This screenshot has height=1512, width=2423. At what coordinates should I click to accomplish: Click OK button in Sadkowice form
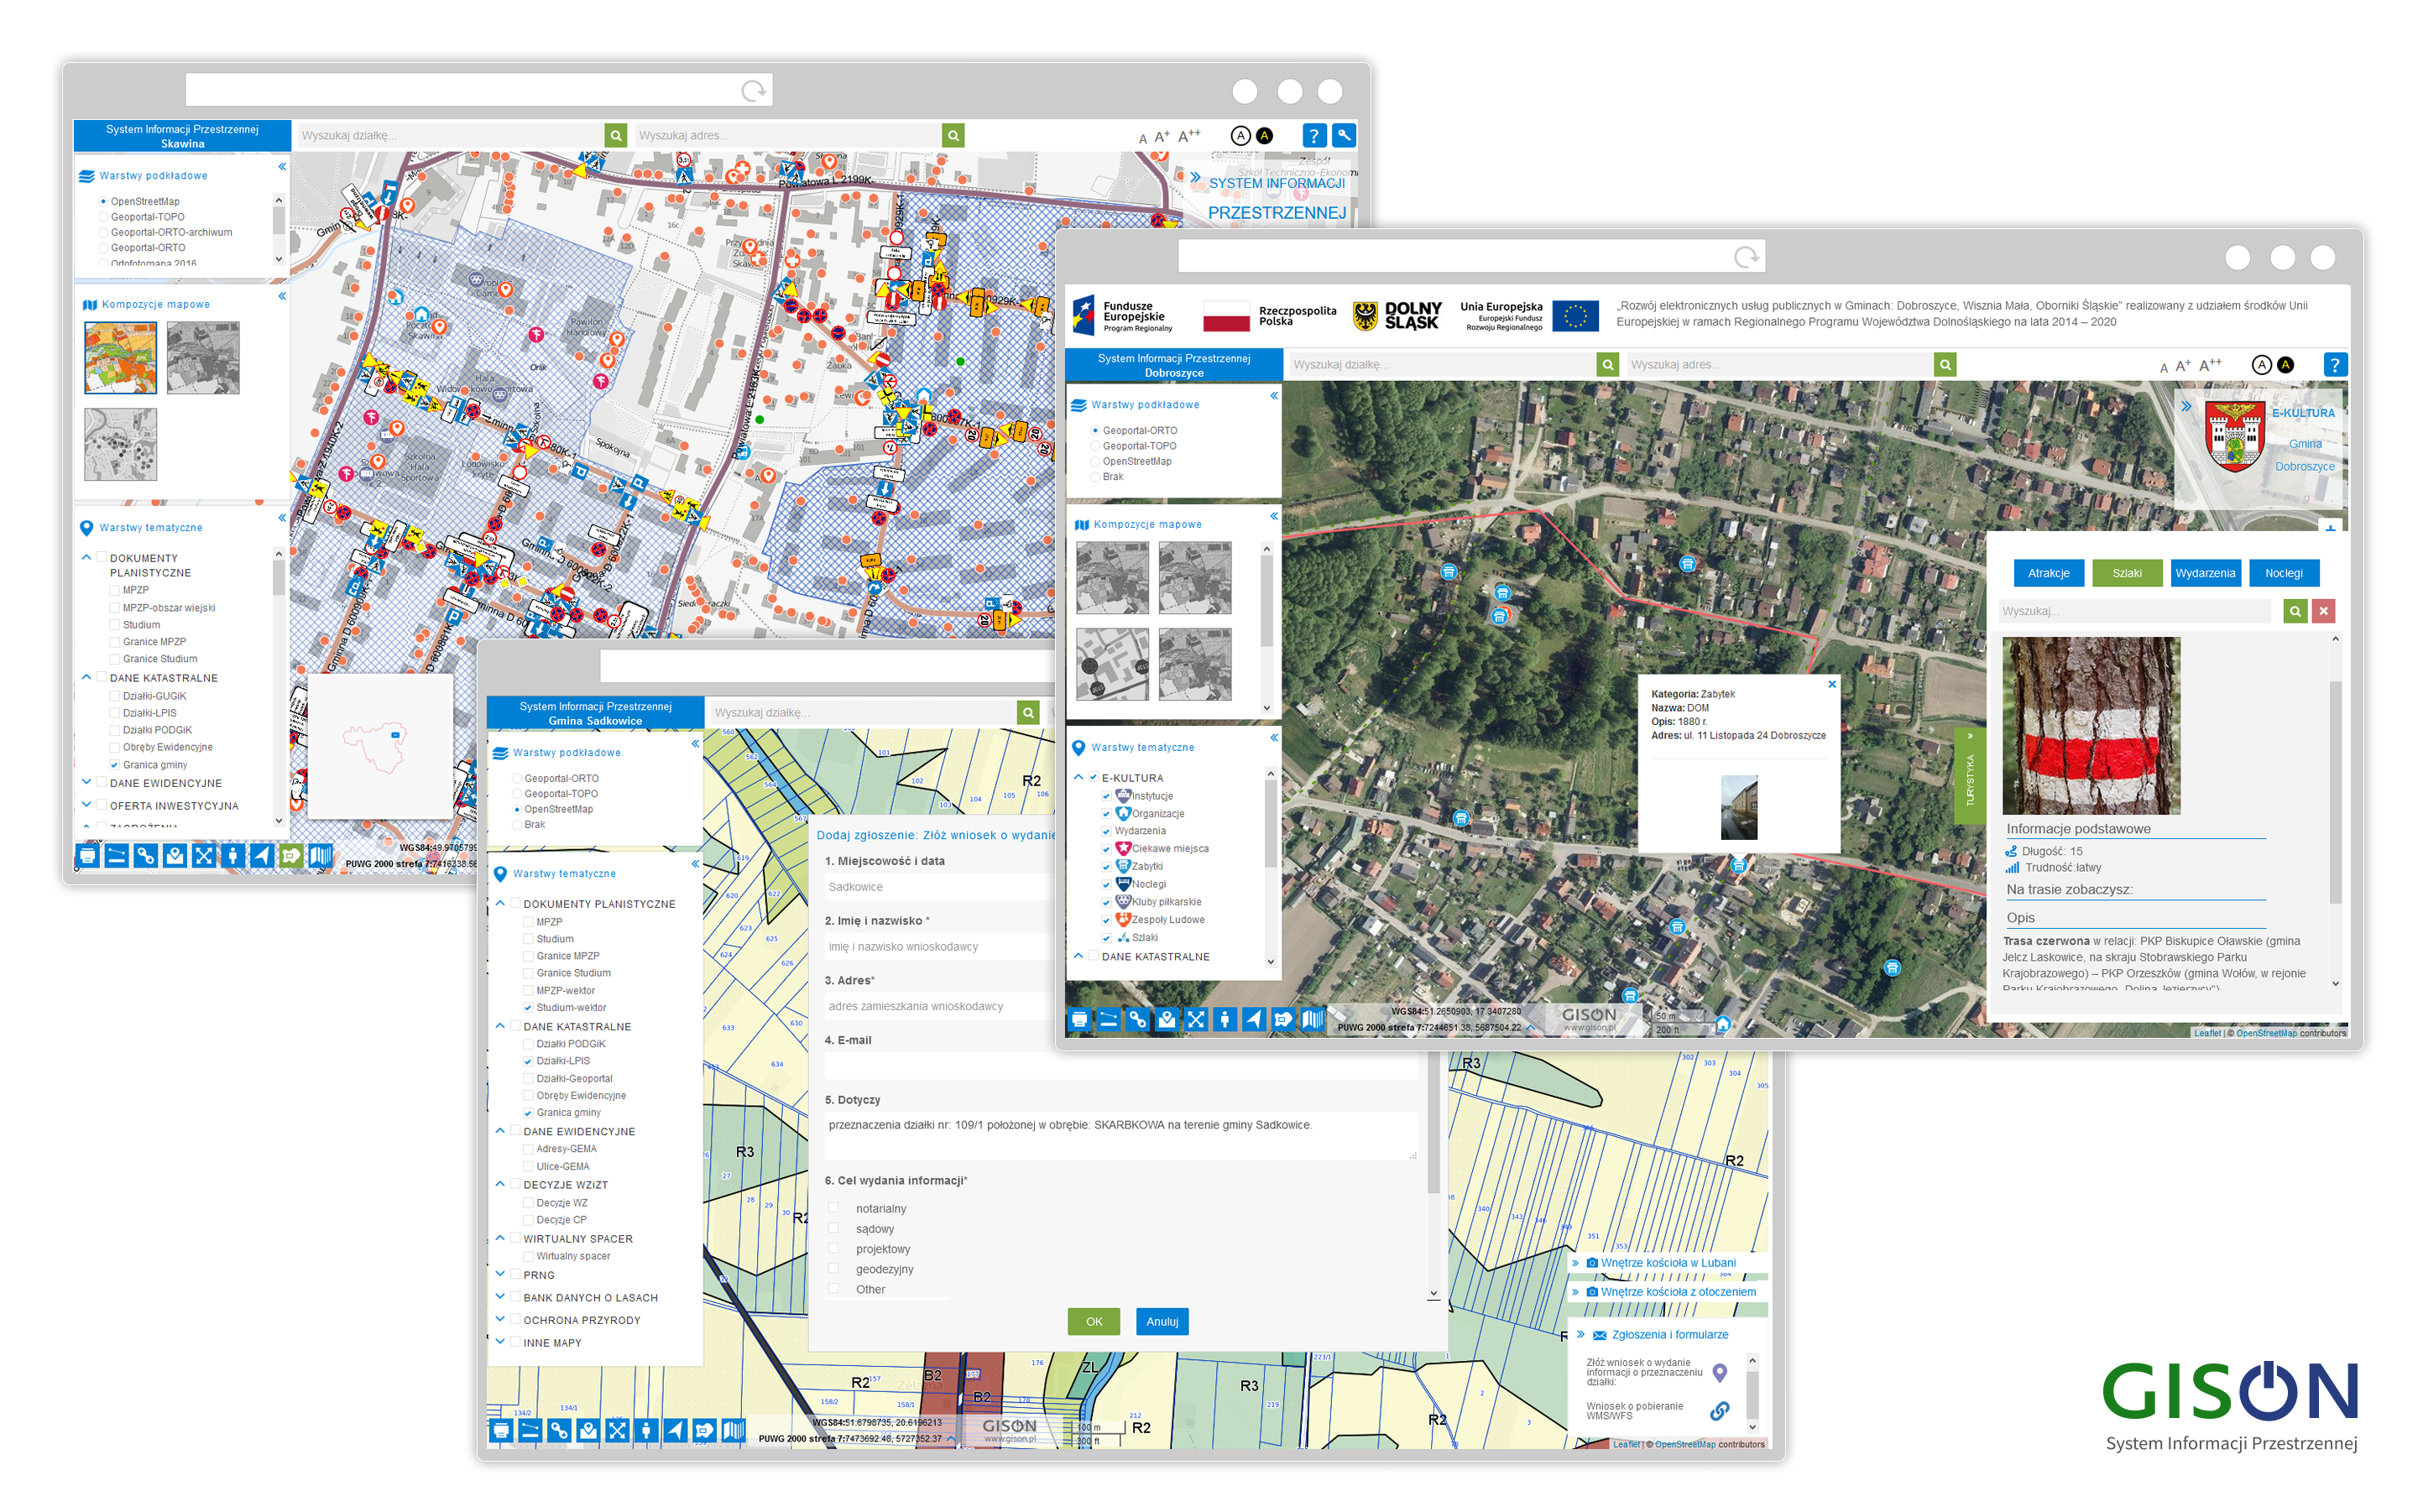point(1094,1322)
